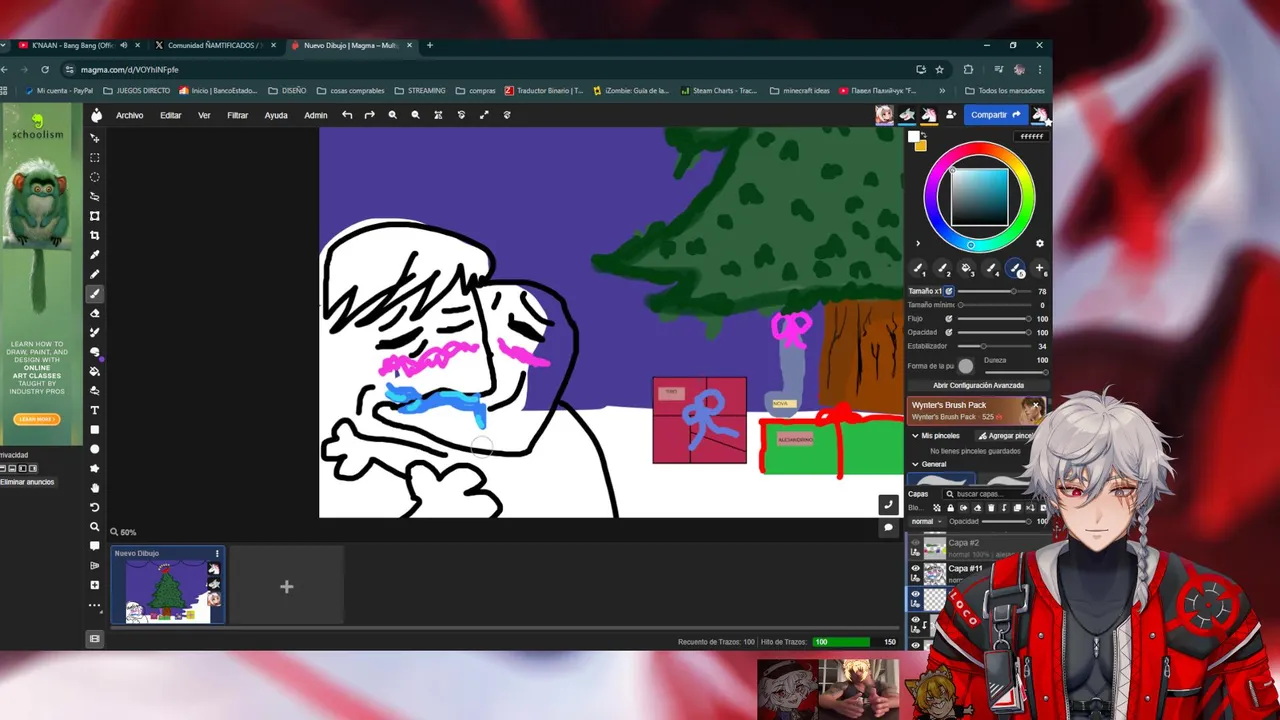
Task: Select the Rotate view tool
Action: (95, 507)
